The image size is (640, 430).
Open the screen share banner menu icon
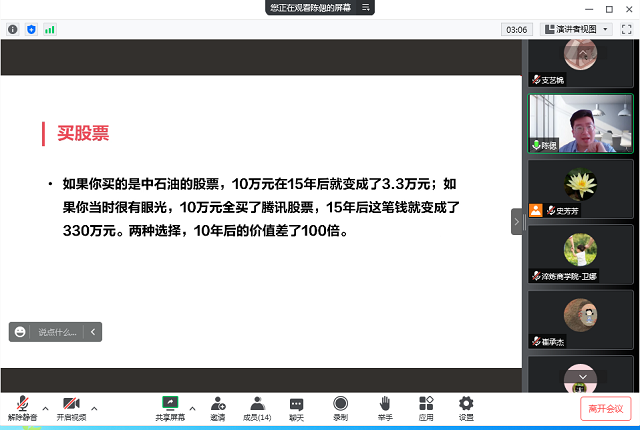[x=365, y=7]
